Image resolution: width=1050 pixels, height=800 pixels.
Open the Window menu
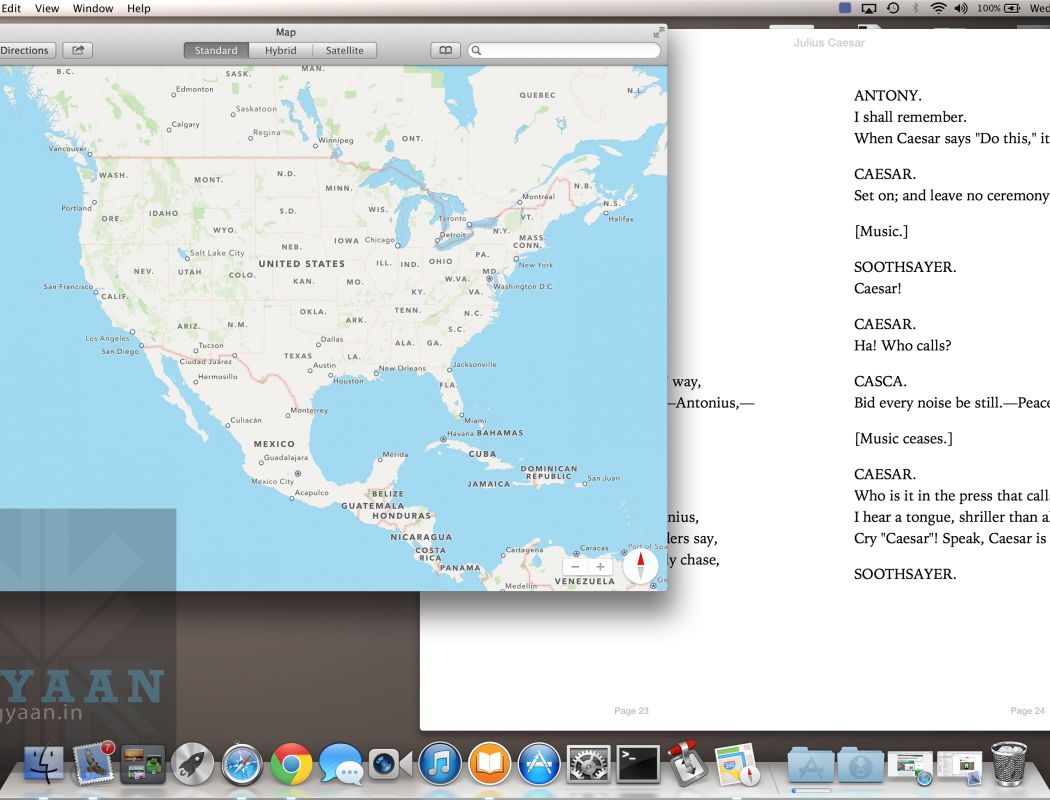point(93,8)
